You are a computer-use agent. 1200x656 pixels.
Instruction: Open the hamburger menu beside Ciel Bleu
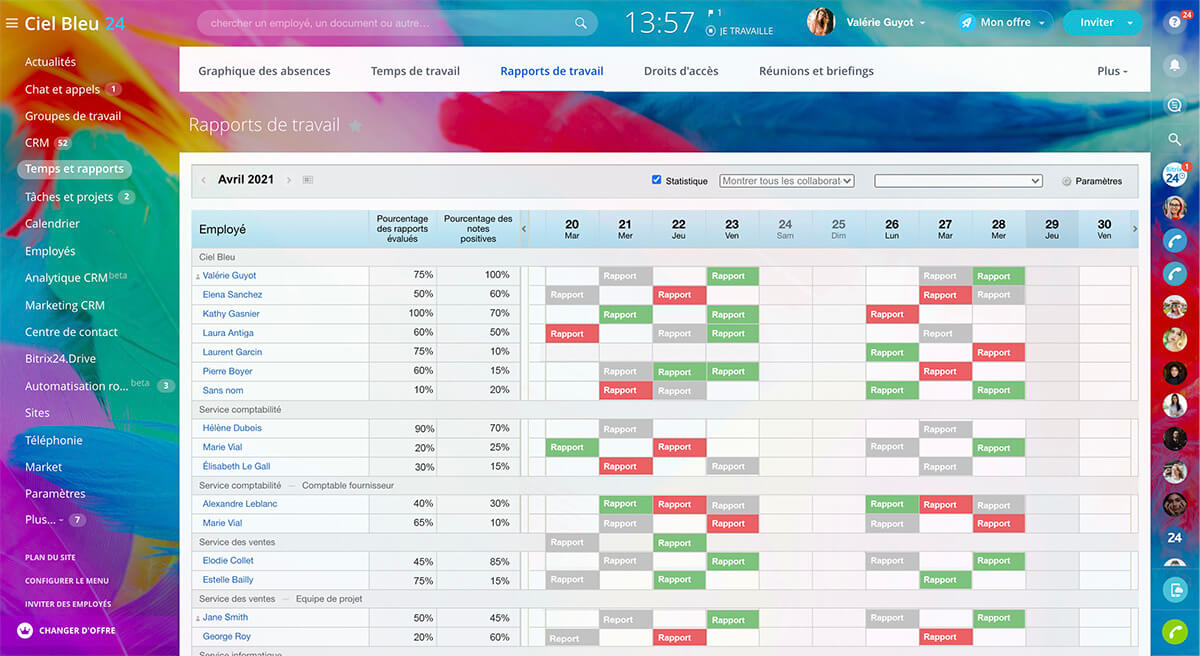12,23
